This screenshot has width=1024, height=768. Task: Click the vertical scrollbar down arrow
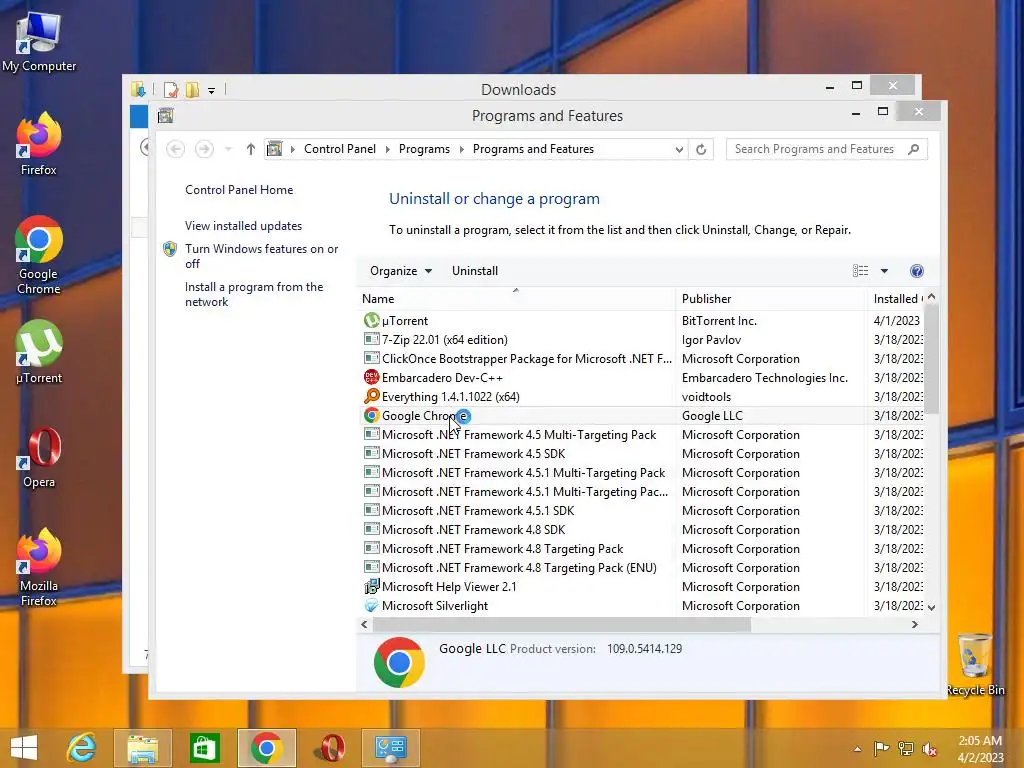point(931,607)
